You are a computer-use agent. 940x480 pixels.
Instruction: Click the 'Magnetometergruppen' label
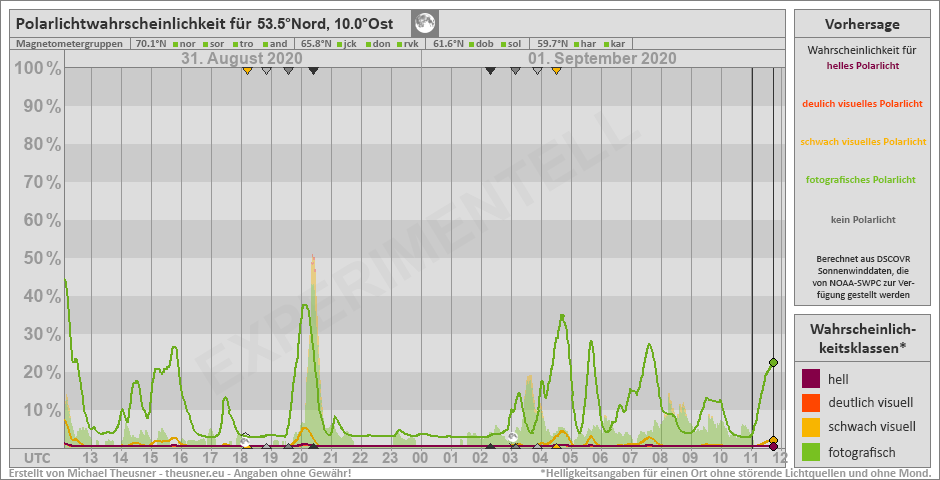(70, 44)
